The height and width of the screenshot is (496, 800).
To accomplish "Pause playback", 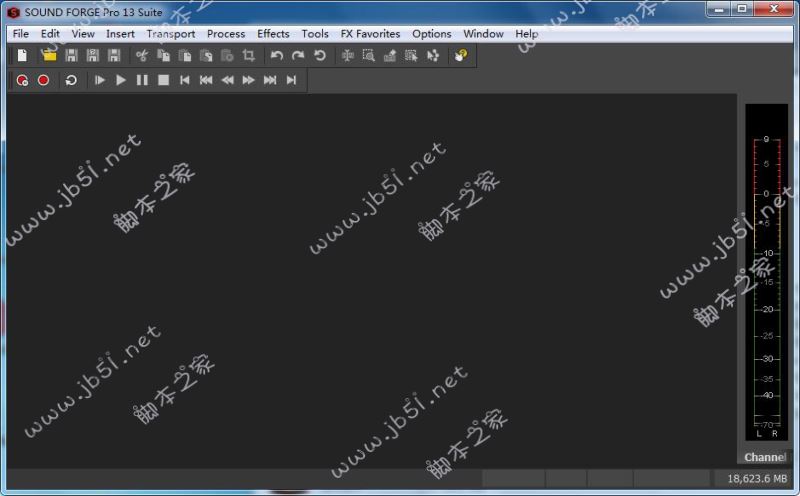I will [142, 80].
